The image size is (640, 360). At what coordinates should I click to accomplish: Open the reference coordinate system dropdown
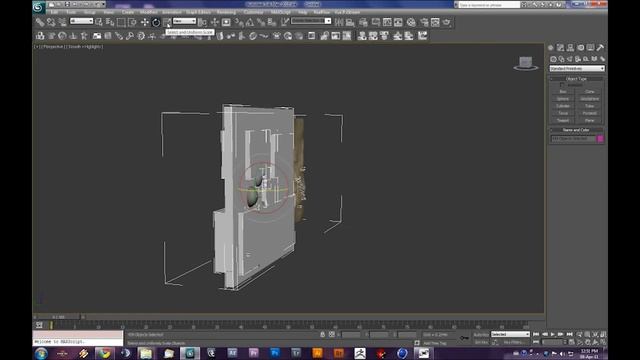[x=184, y=21]
